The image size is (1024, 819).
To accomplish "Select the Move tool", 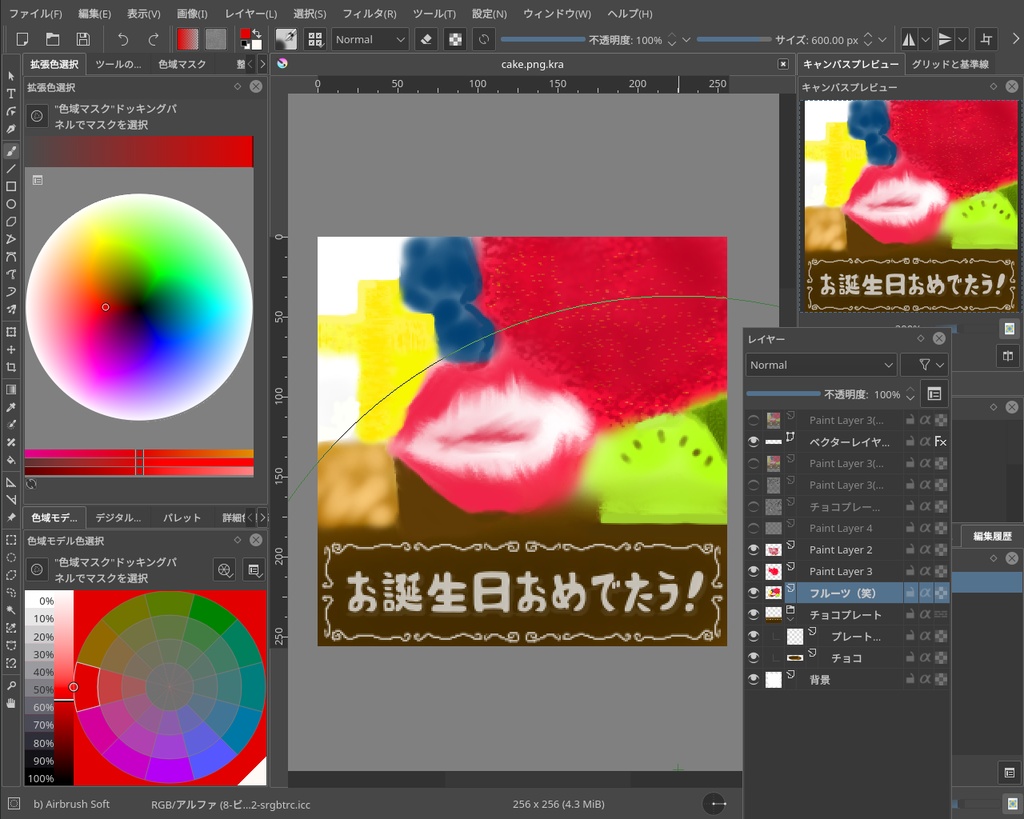I will [10, 349].
